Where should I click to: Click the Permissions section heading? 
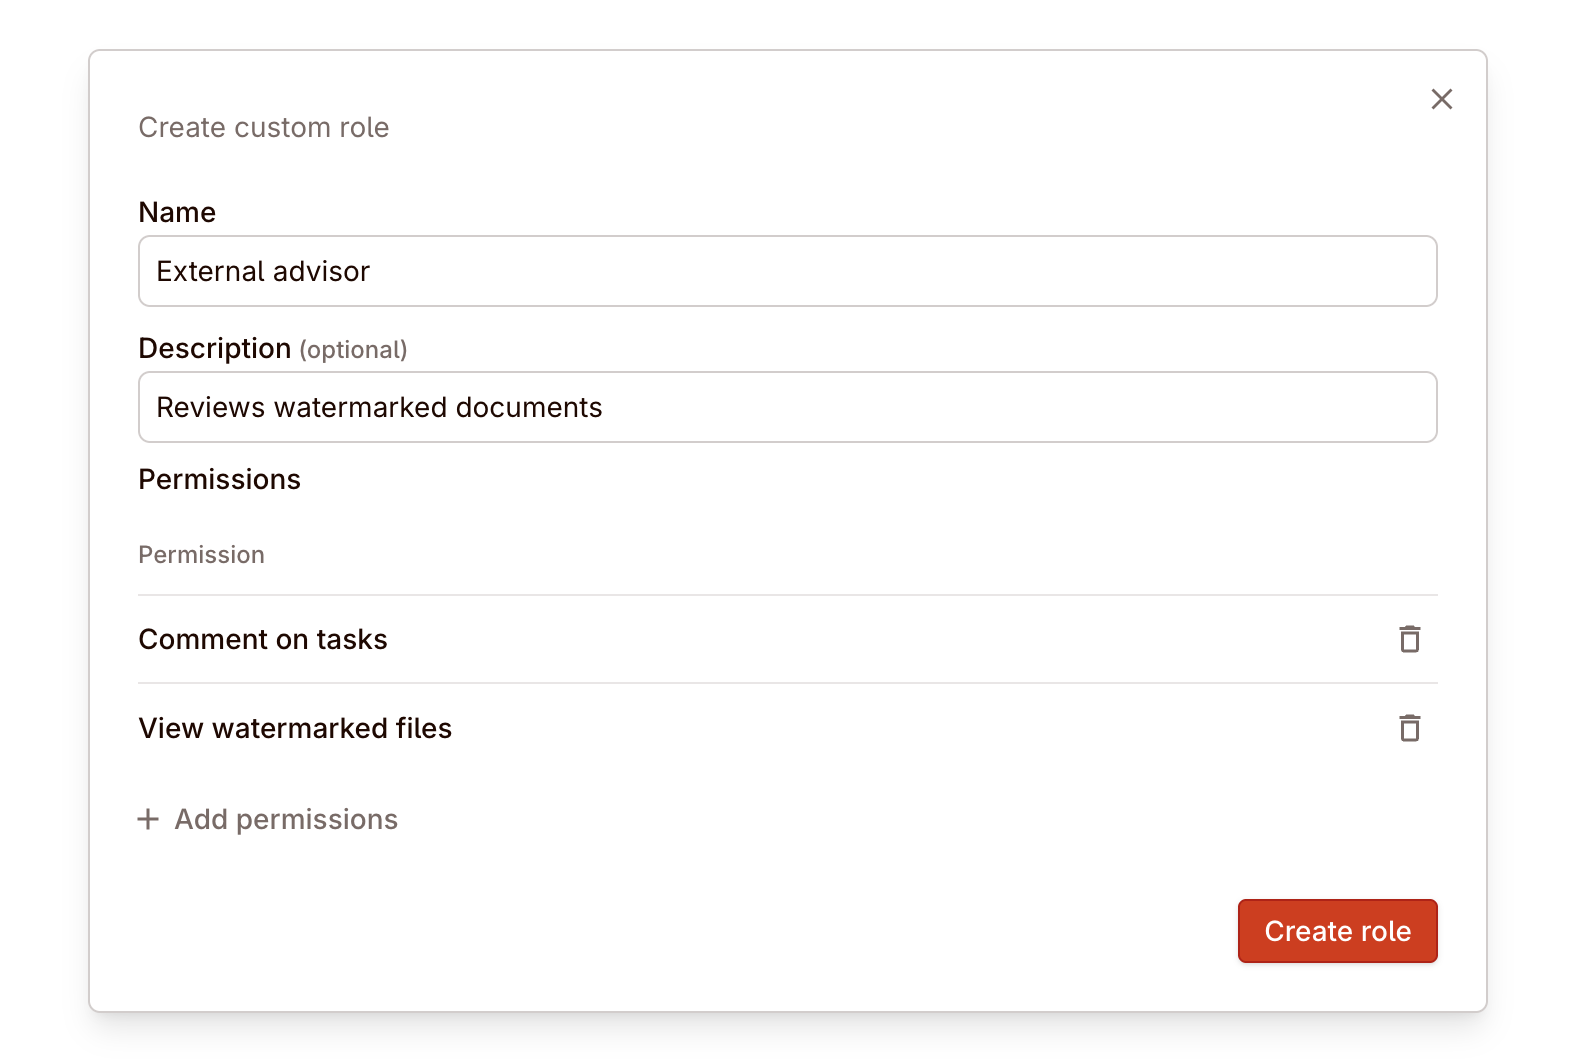click(x=219, y=479)
